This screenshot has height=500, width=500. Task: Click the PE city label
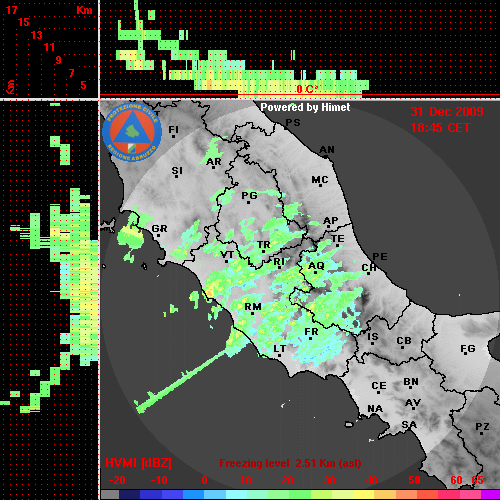(x=380, y=256)
